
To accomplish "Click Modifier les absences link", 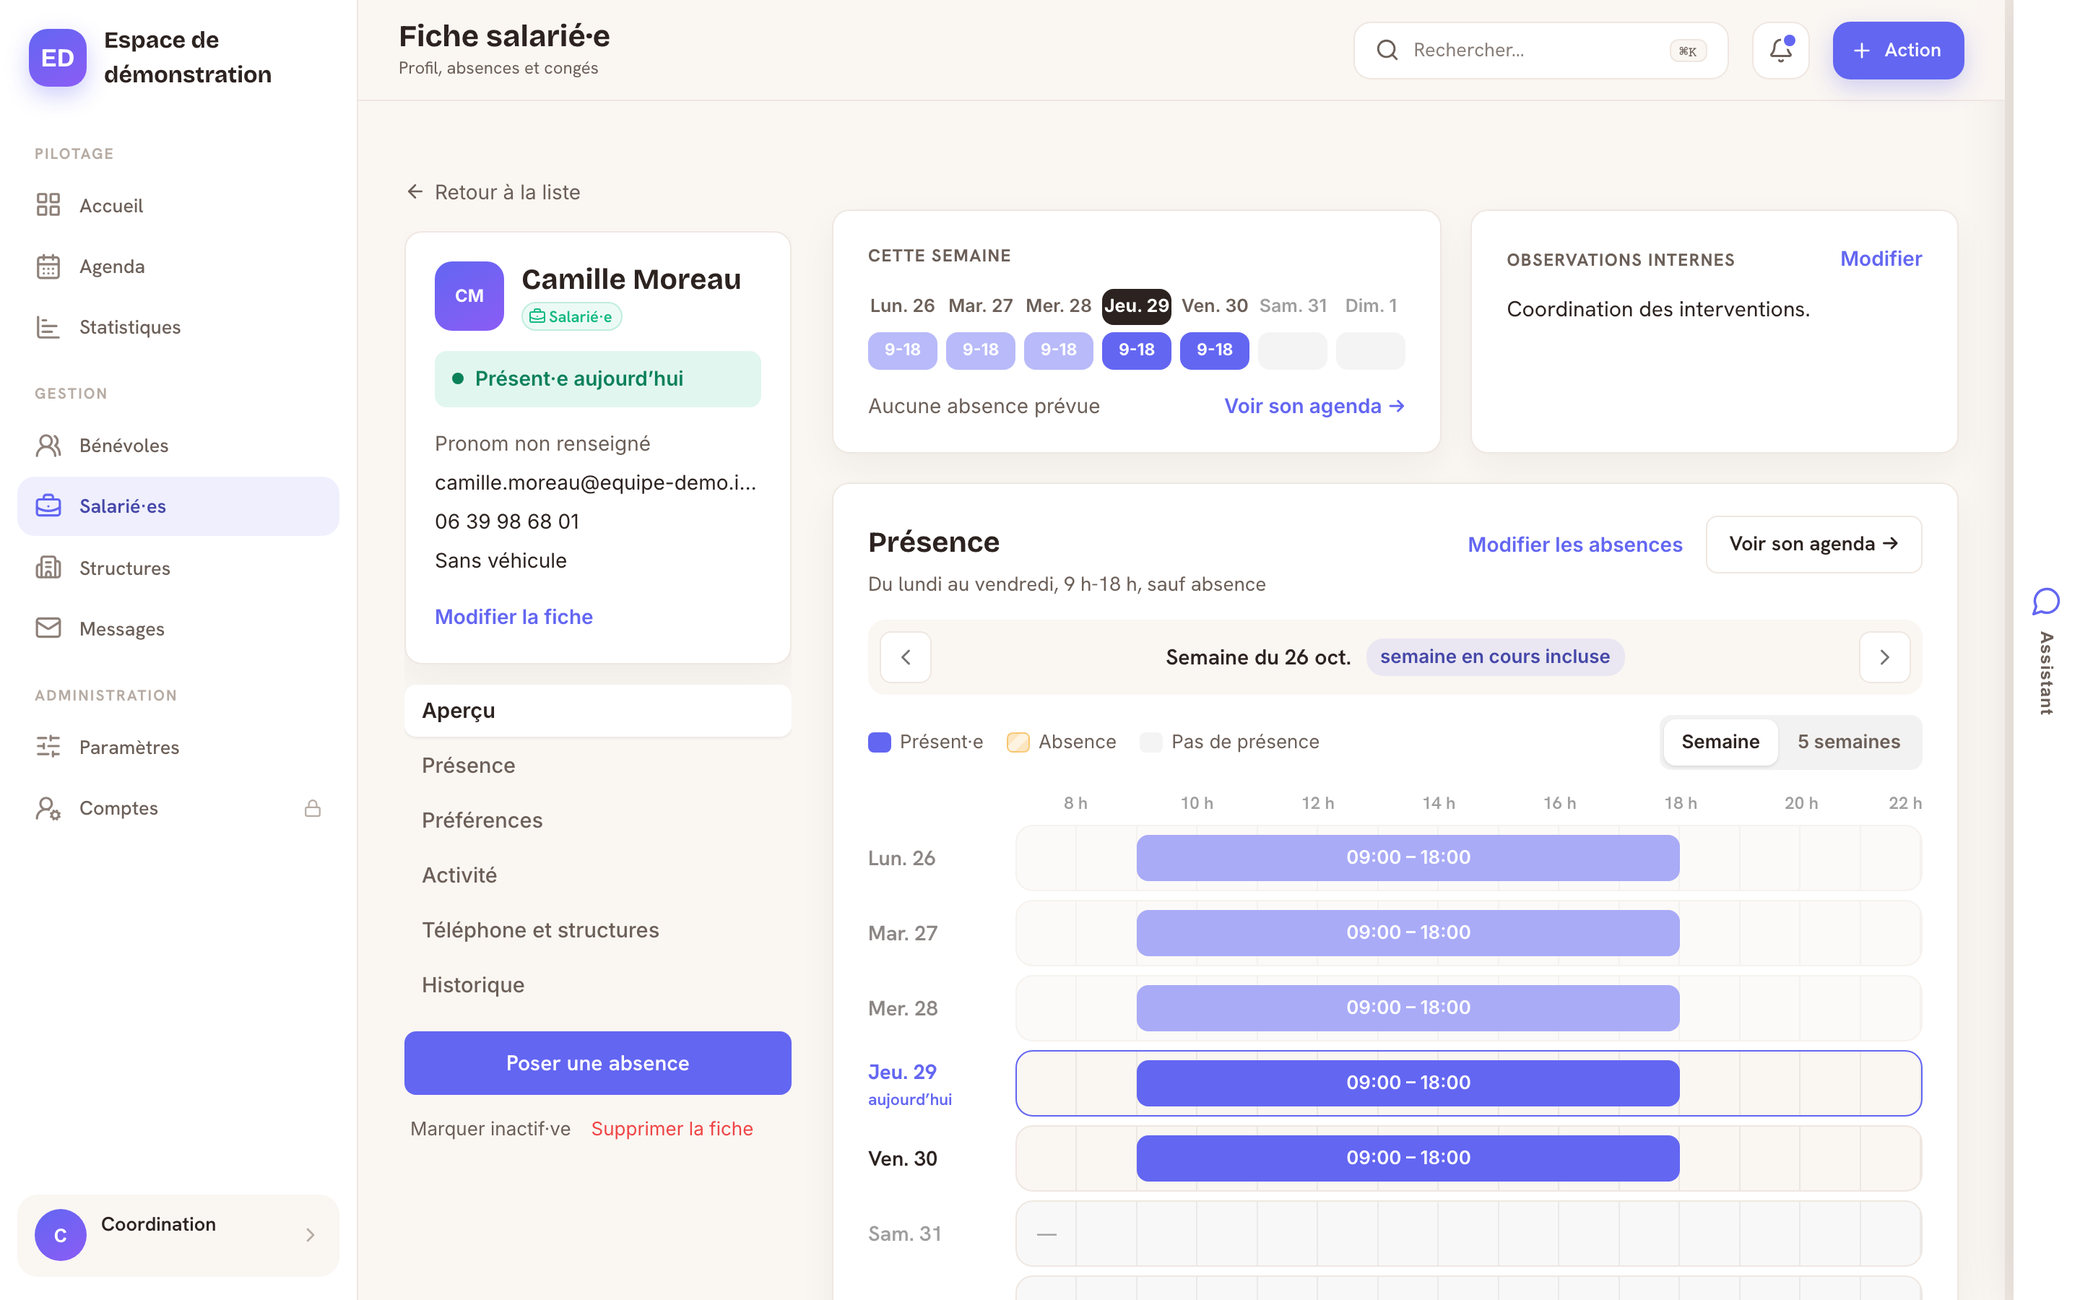I will click(1575, 545).
